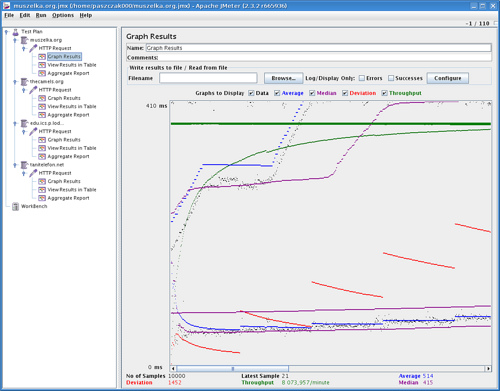Click the Browse... button
Image resolution: width=500 pixels, height=391 pixels.
[x=283, y=78]
